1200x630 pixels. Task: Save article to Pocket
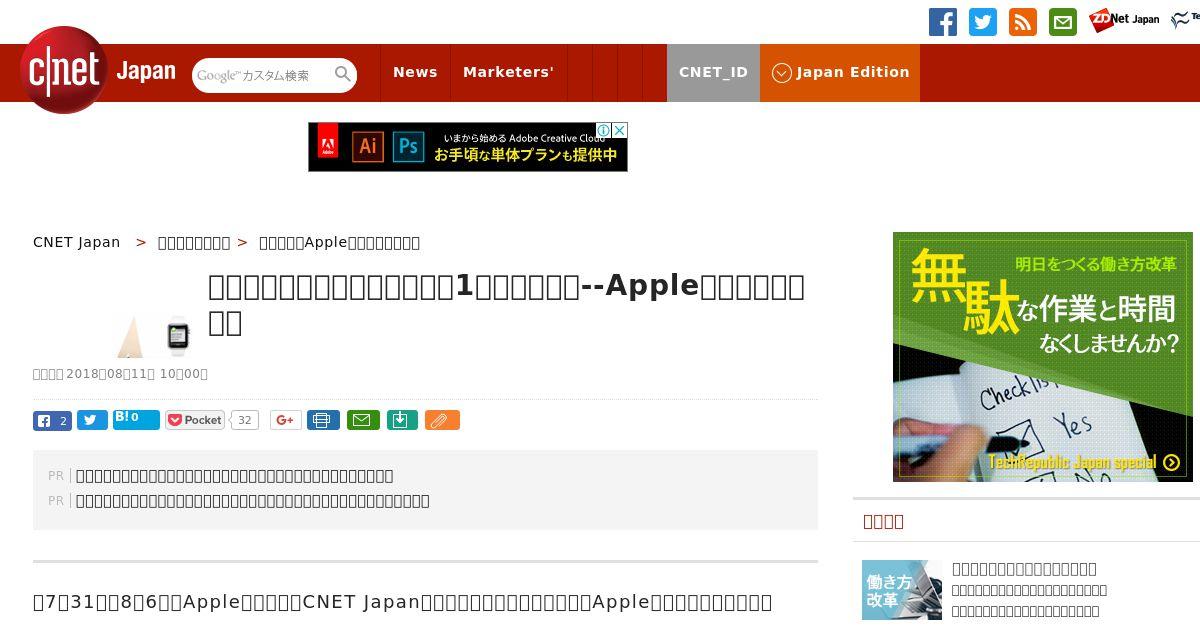tap(195, 420)
